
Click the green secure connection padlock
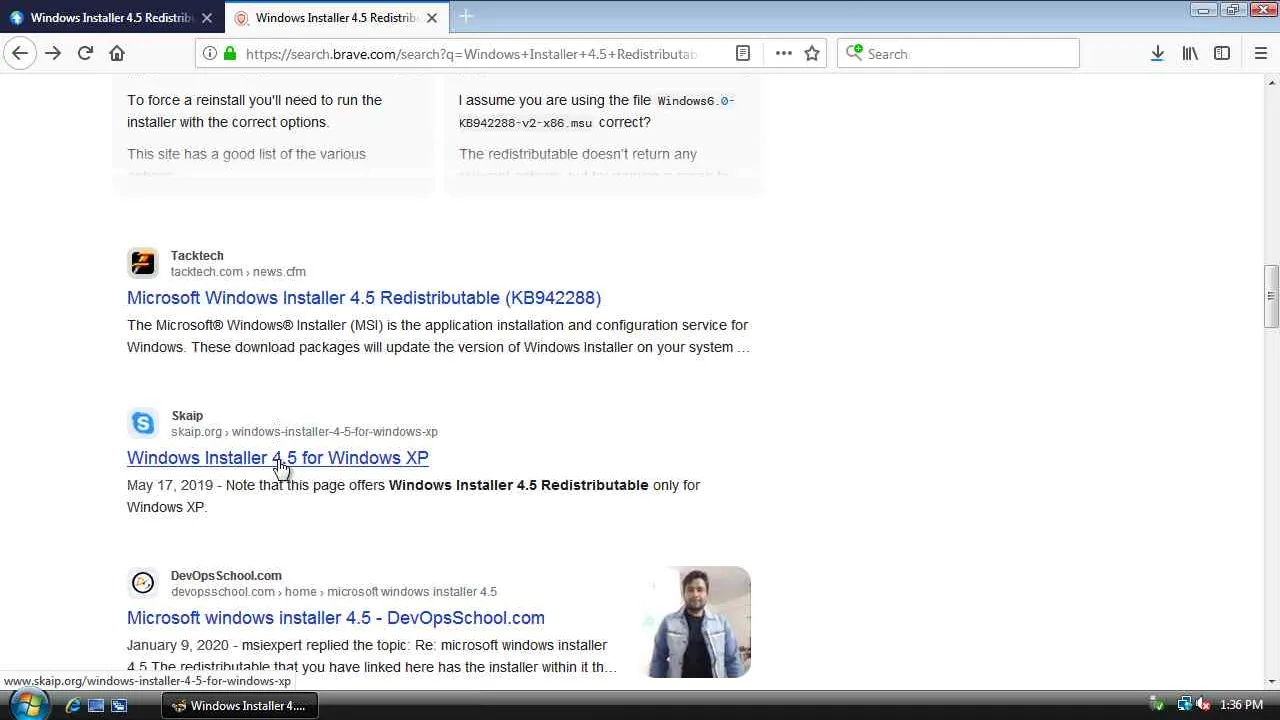coord(230,54)
